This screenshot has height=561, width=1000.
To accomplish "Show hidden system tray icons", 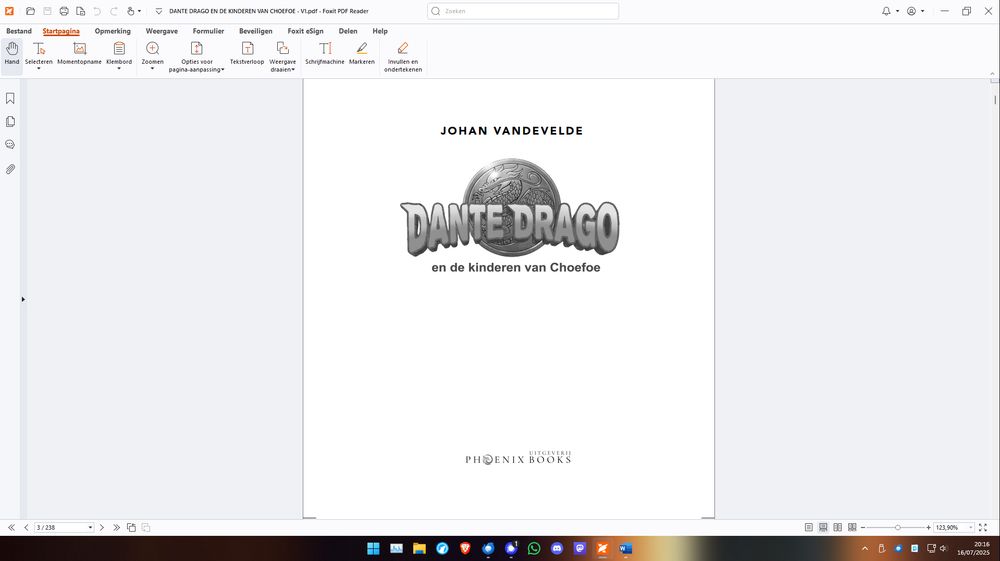I will coord(865,548).
